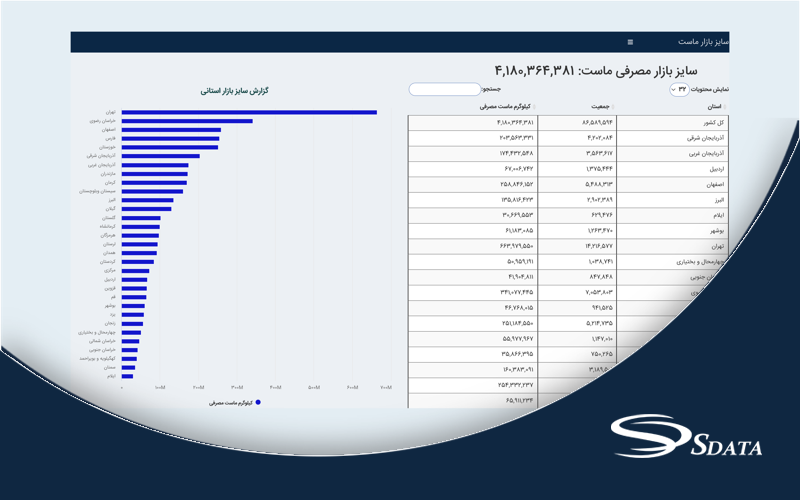Expand the نمایش محتویات entries dropdown
This screenshot has height=500, width=800.
coord(680,89)
